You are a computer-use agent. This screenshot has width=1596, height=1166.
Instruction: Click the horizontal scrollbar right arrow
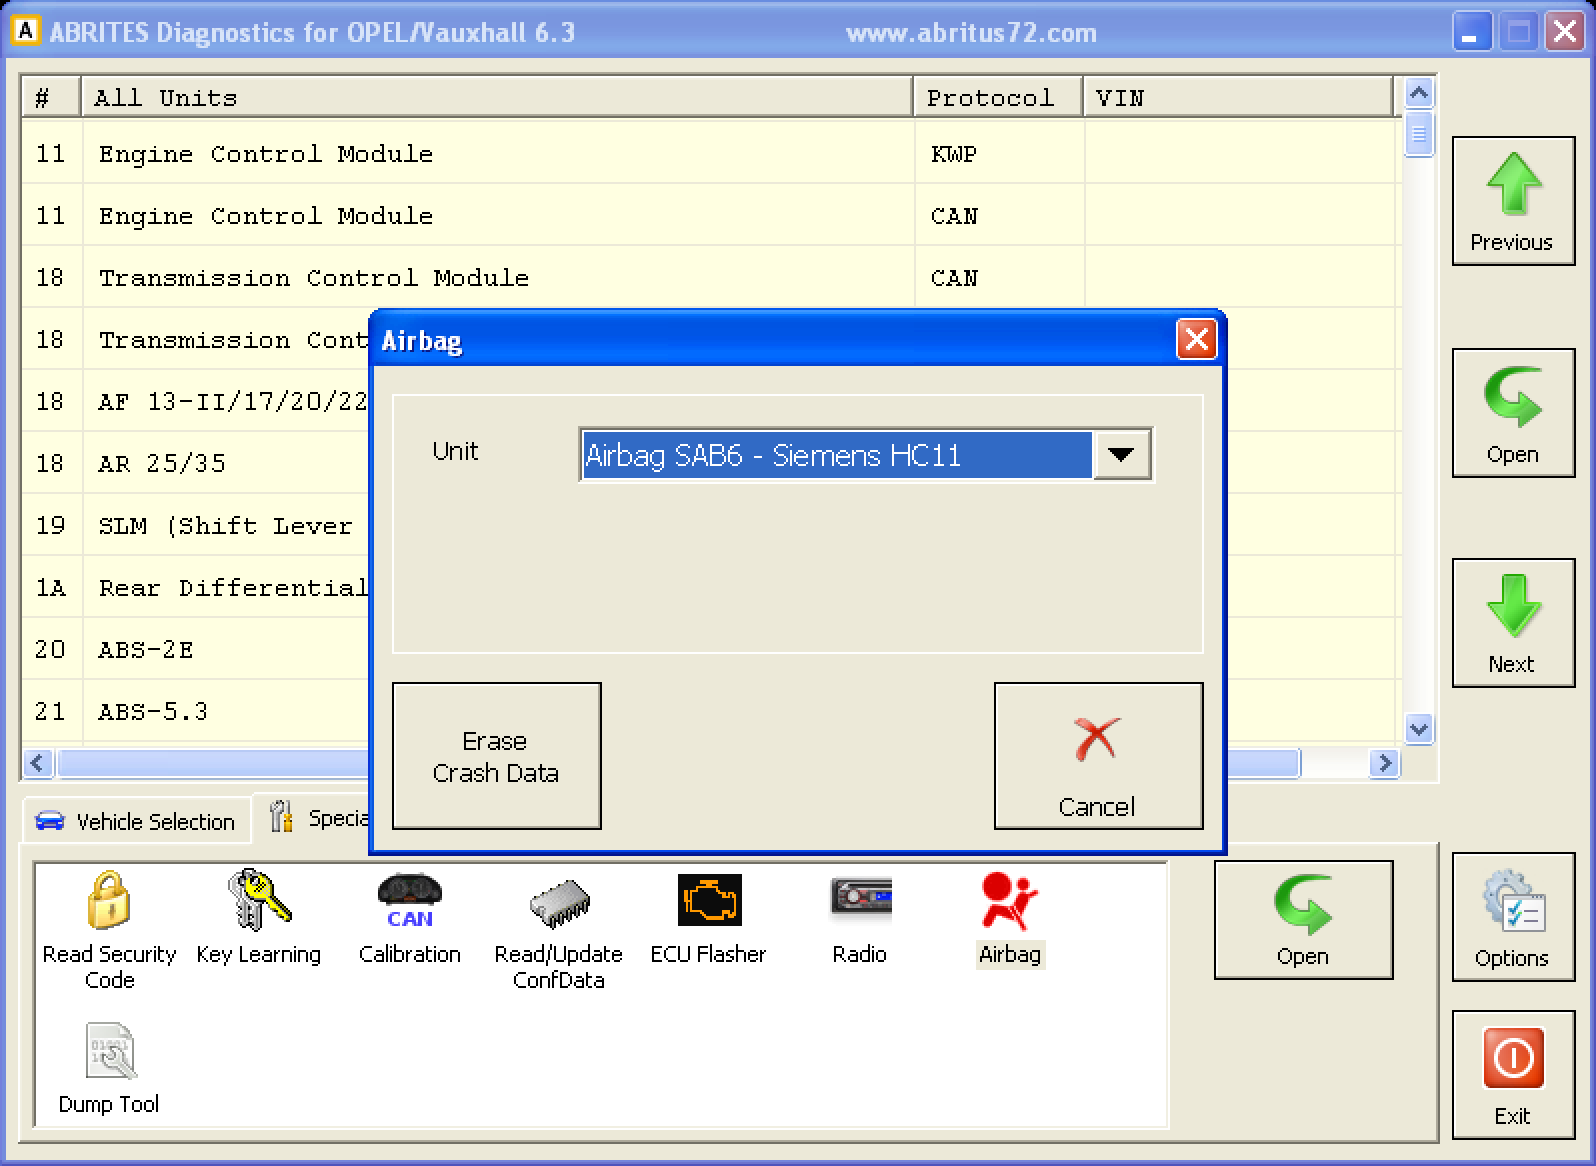(1385, 764)
